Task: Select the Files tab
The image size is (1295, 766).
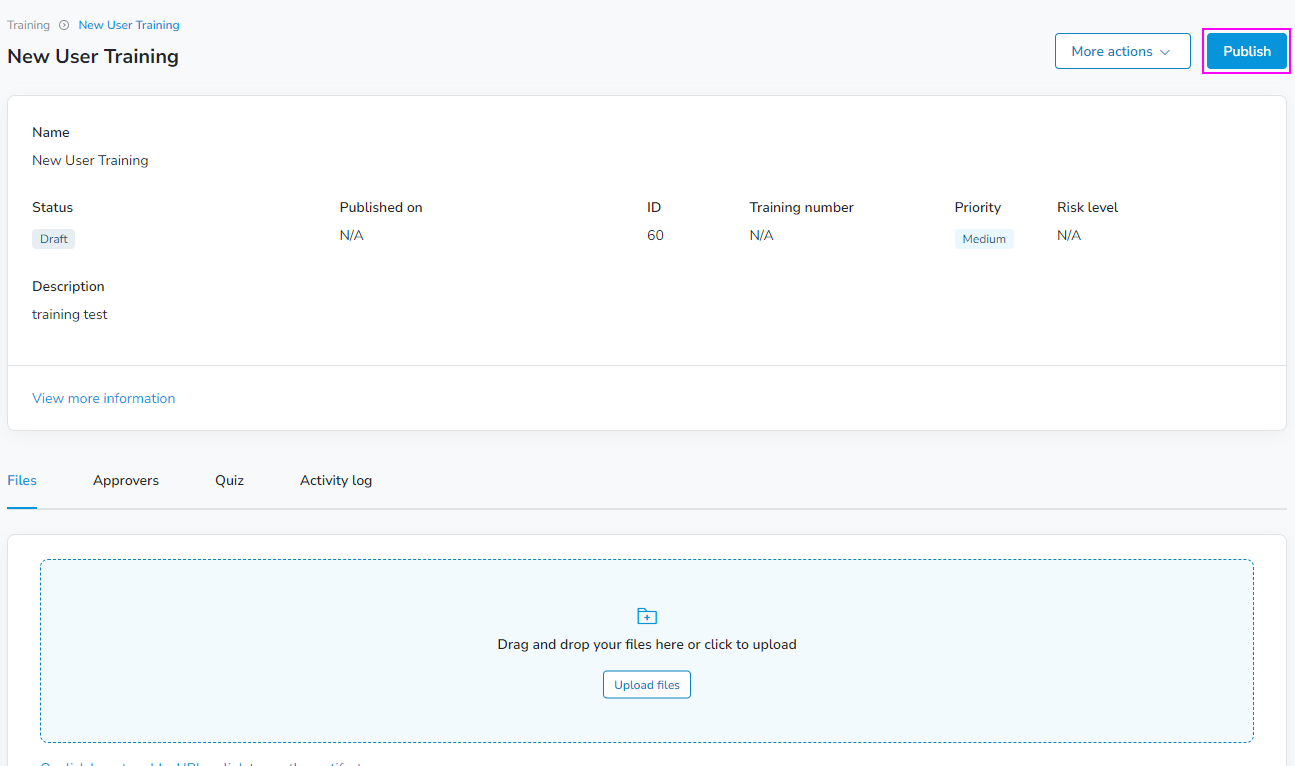Action: coord(21,480)
